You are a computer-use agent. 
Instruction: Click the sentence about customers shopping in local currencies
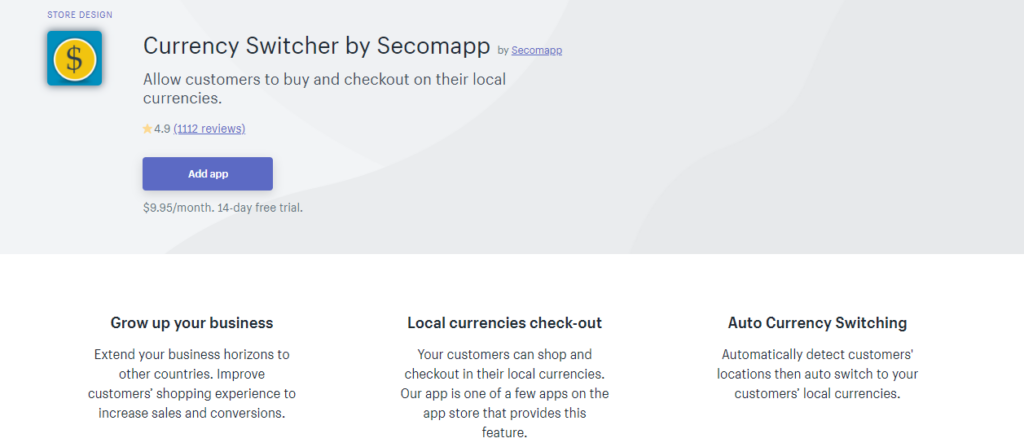click(505, 365)
